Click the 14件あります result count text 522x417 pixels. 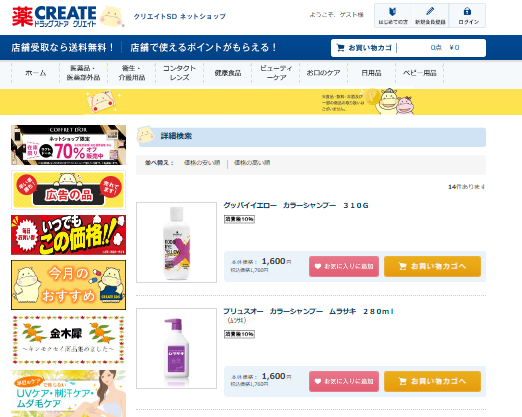click(x=466, y=187)
